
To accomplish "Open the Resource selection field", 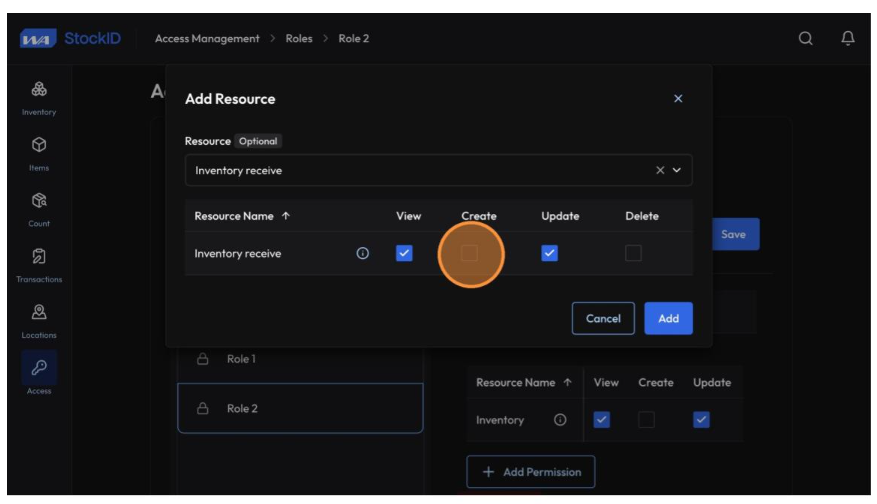I will [x=438, y=170].
